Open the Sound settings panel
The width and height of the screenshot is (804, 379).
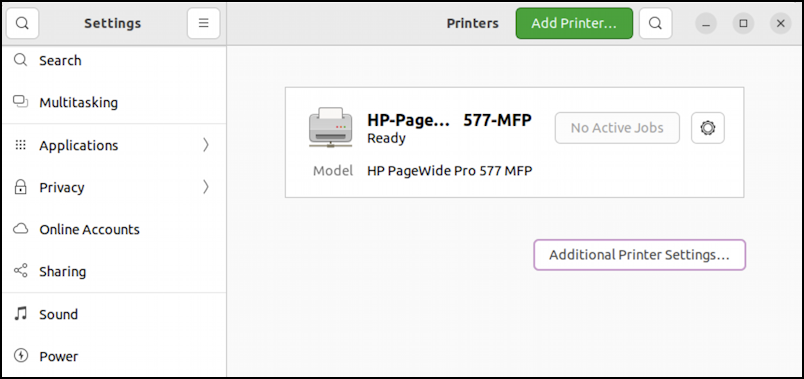(x=114, y=314)
